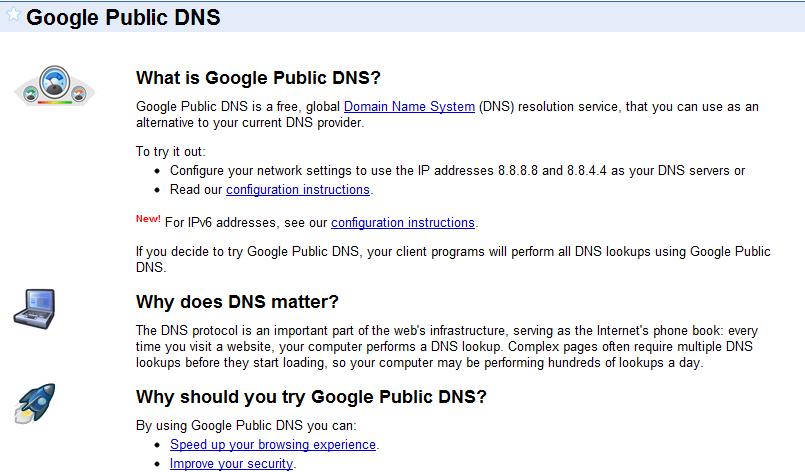This screenshot has height=472, width=805.
Task: Open the Domain Name System link
Action: pos(409,106)
